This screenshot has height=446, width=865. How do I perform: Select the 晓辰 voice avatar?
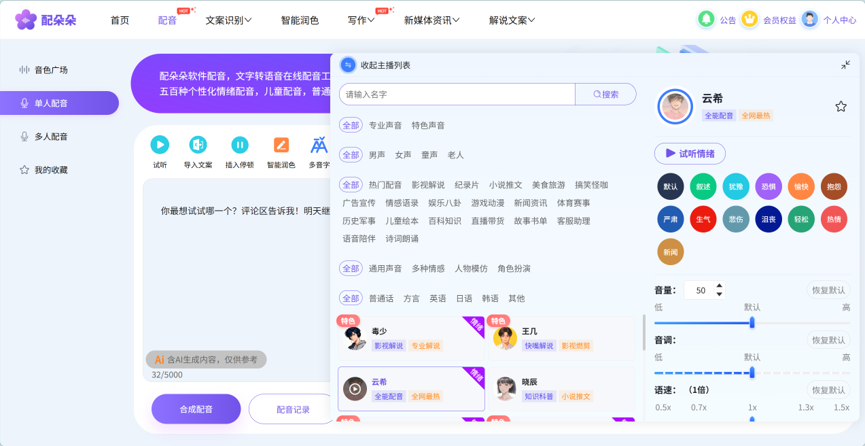tap(505, 389)
